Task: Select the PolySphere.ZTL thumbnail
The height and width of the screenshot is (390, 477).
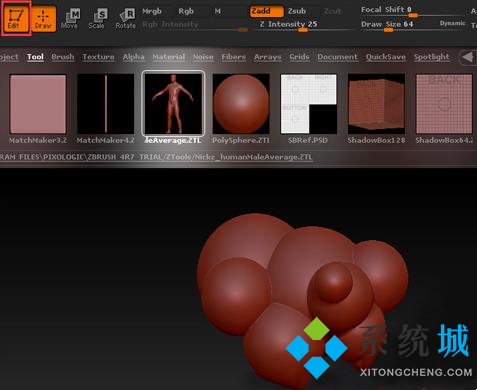Action: pos(241,104)
